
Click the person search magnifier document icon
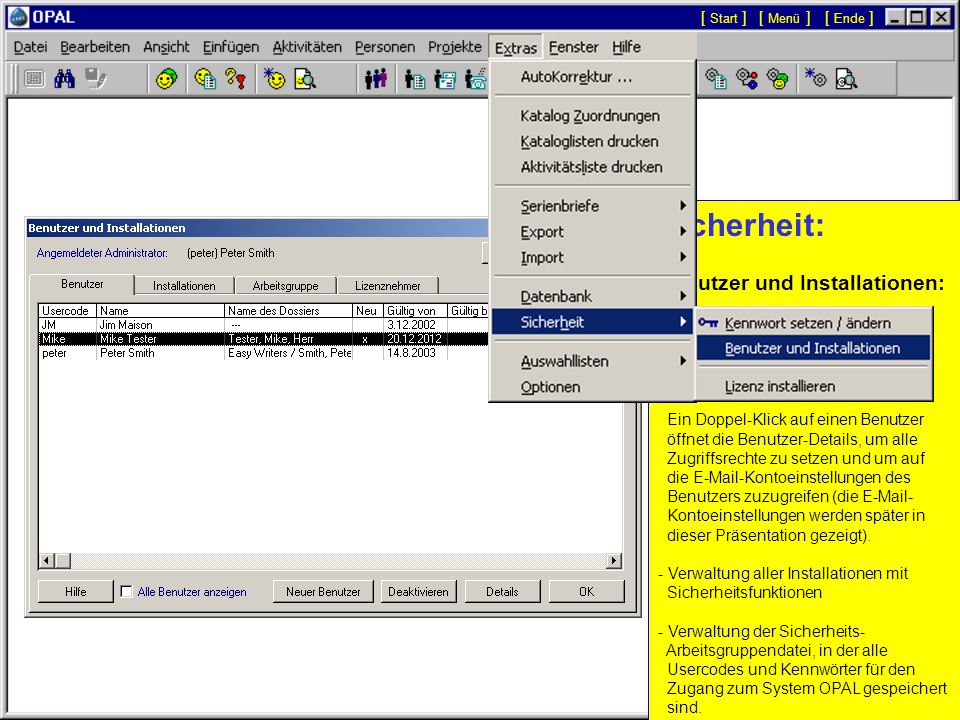point(305,78)
